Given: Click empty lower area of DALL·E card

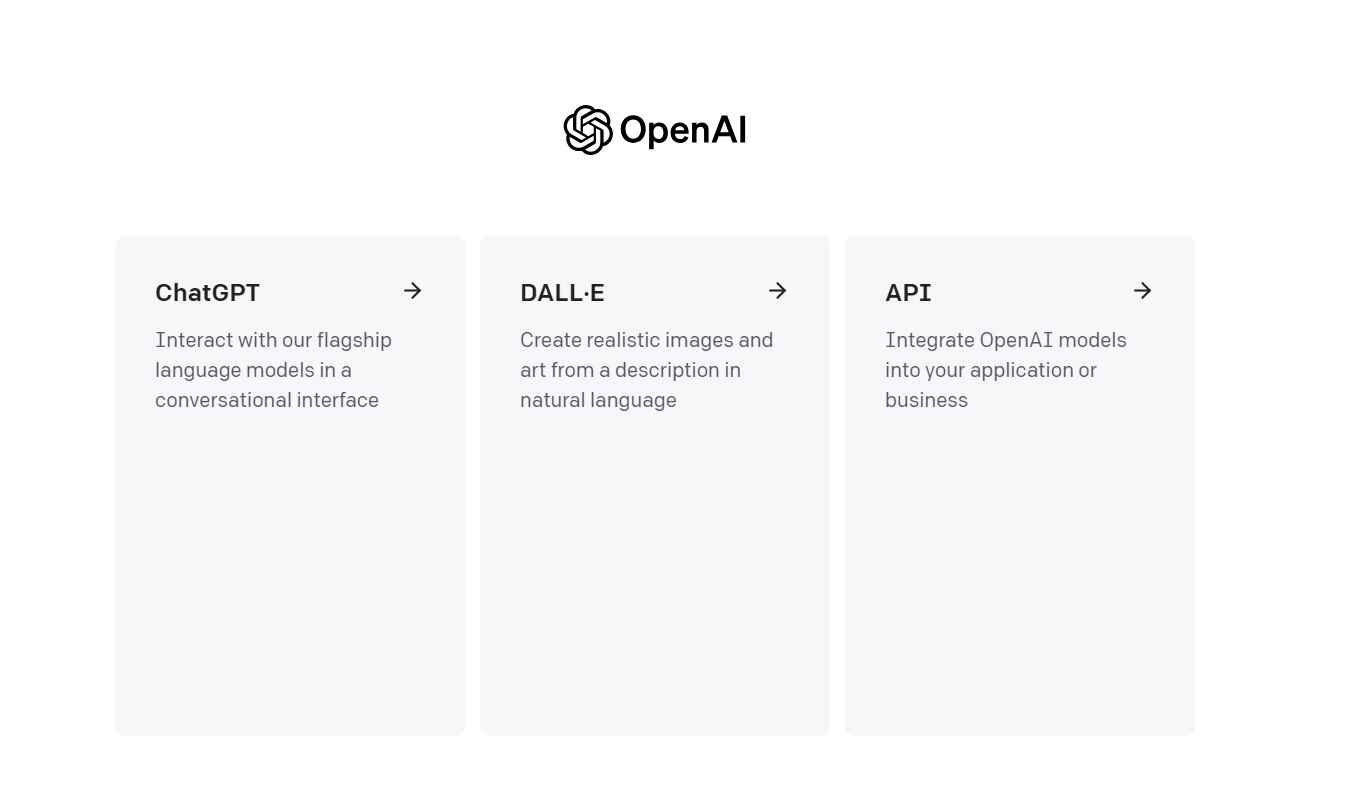Looking at the screenshot, I should click(655, 580).
